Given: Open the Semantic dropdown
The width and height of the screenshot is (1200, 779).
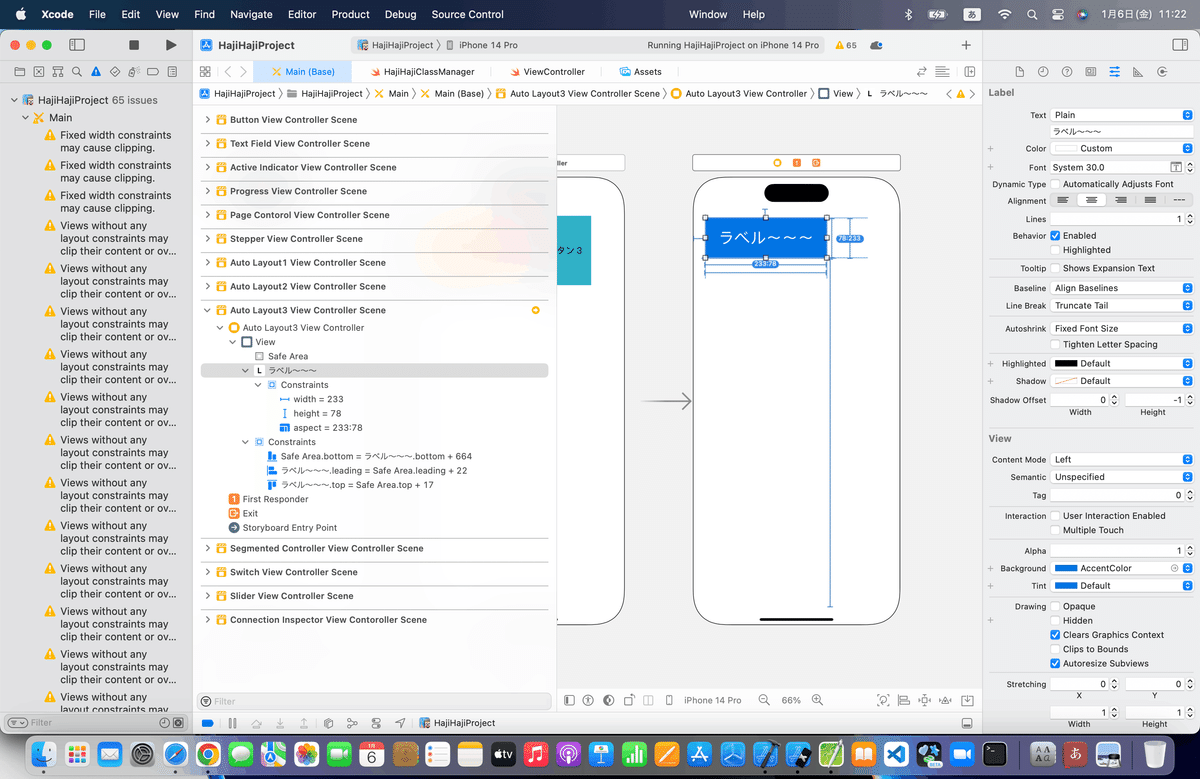Looking at the screenshot, I should click(x=1122, y=477).
